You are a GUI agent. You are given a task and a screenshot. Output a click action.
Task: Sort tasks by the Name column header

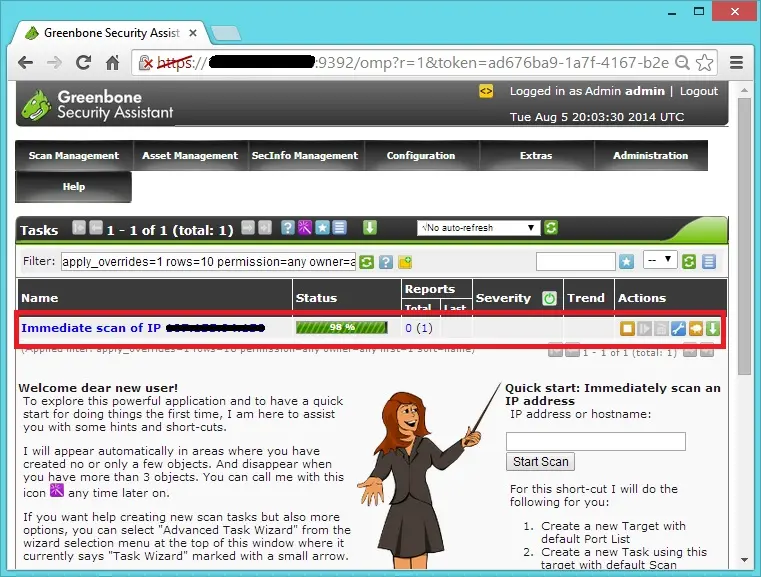click(40, 297)
